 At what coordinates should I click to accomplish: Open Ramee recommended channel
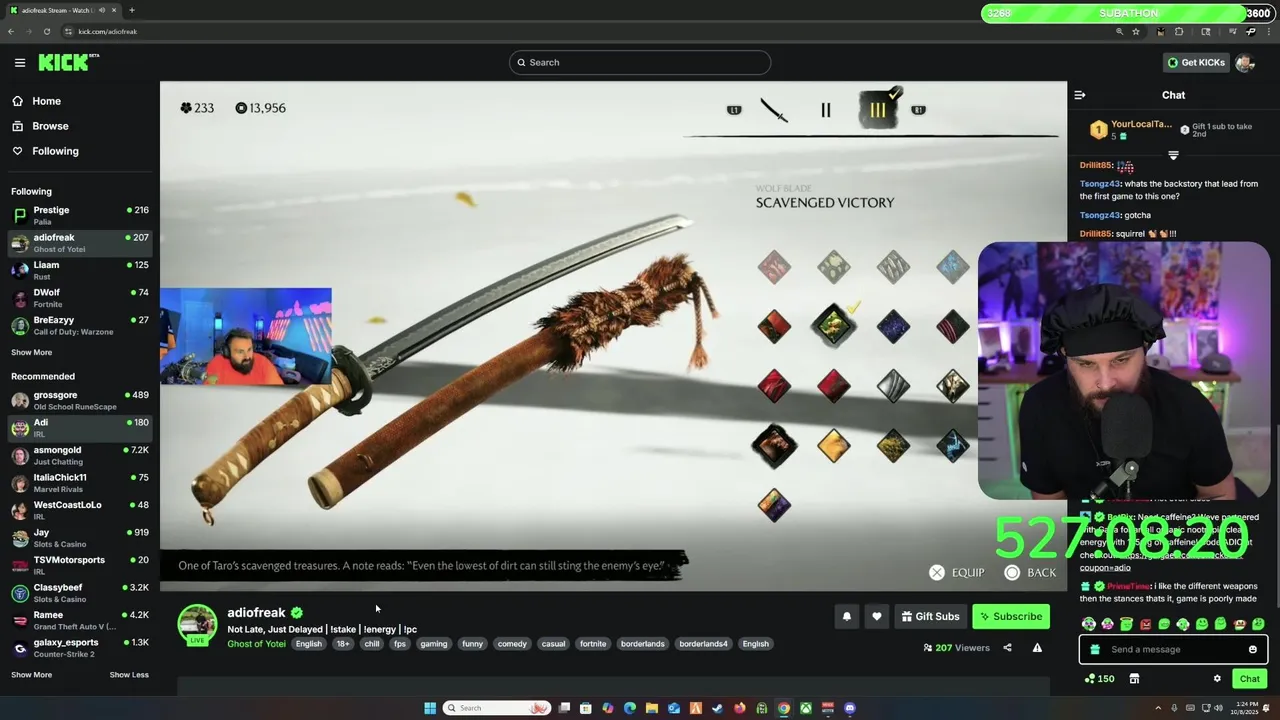pos(80,620)
